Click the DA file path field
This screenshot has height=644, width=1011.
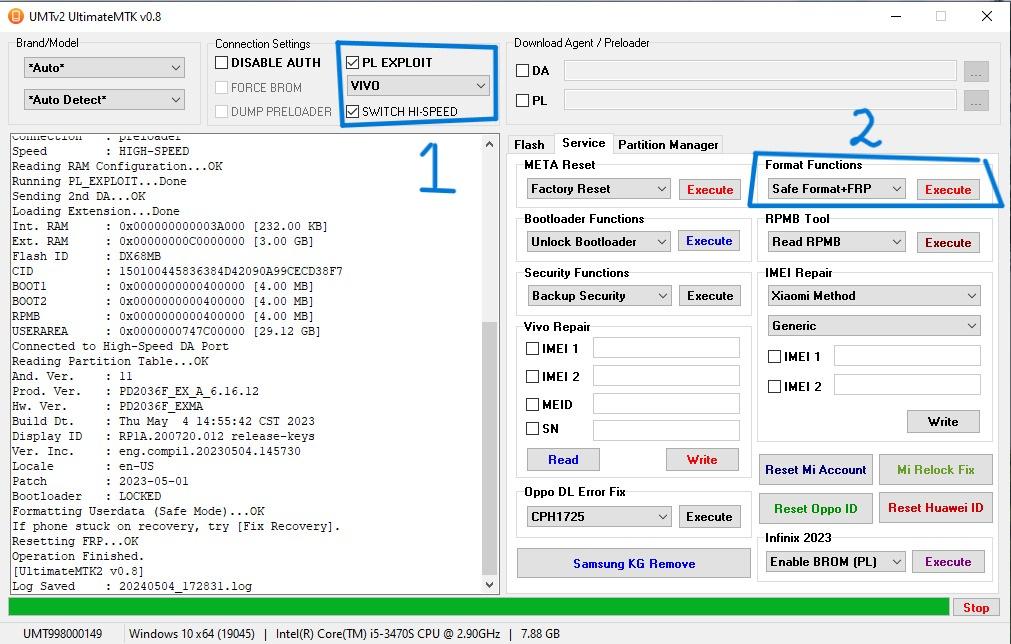760,71
